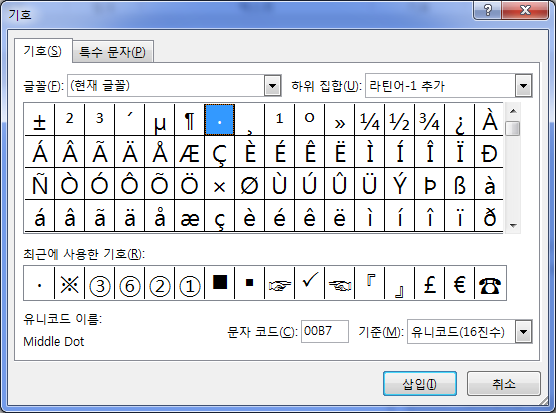556x413 pixels.
Task: Click the 취소 cancel button
Action: click(504, 384)
